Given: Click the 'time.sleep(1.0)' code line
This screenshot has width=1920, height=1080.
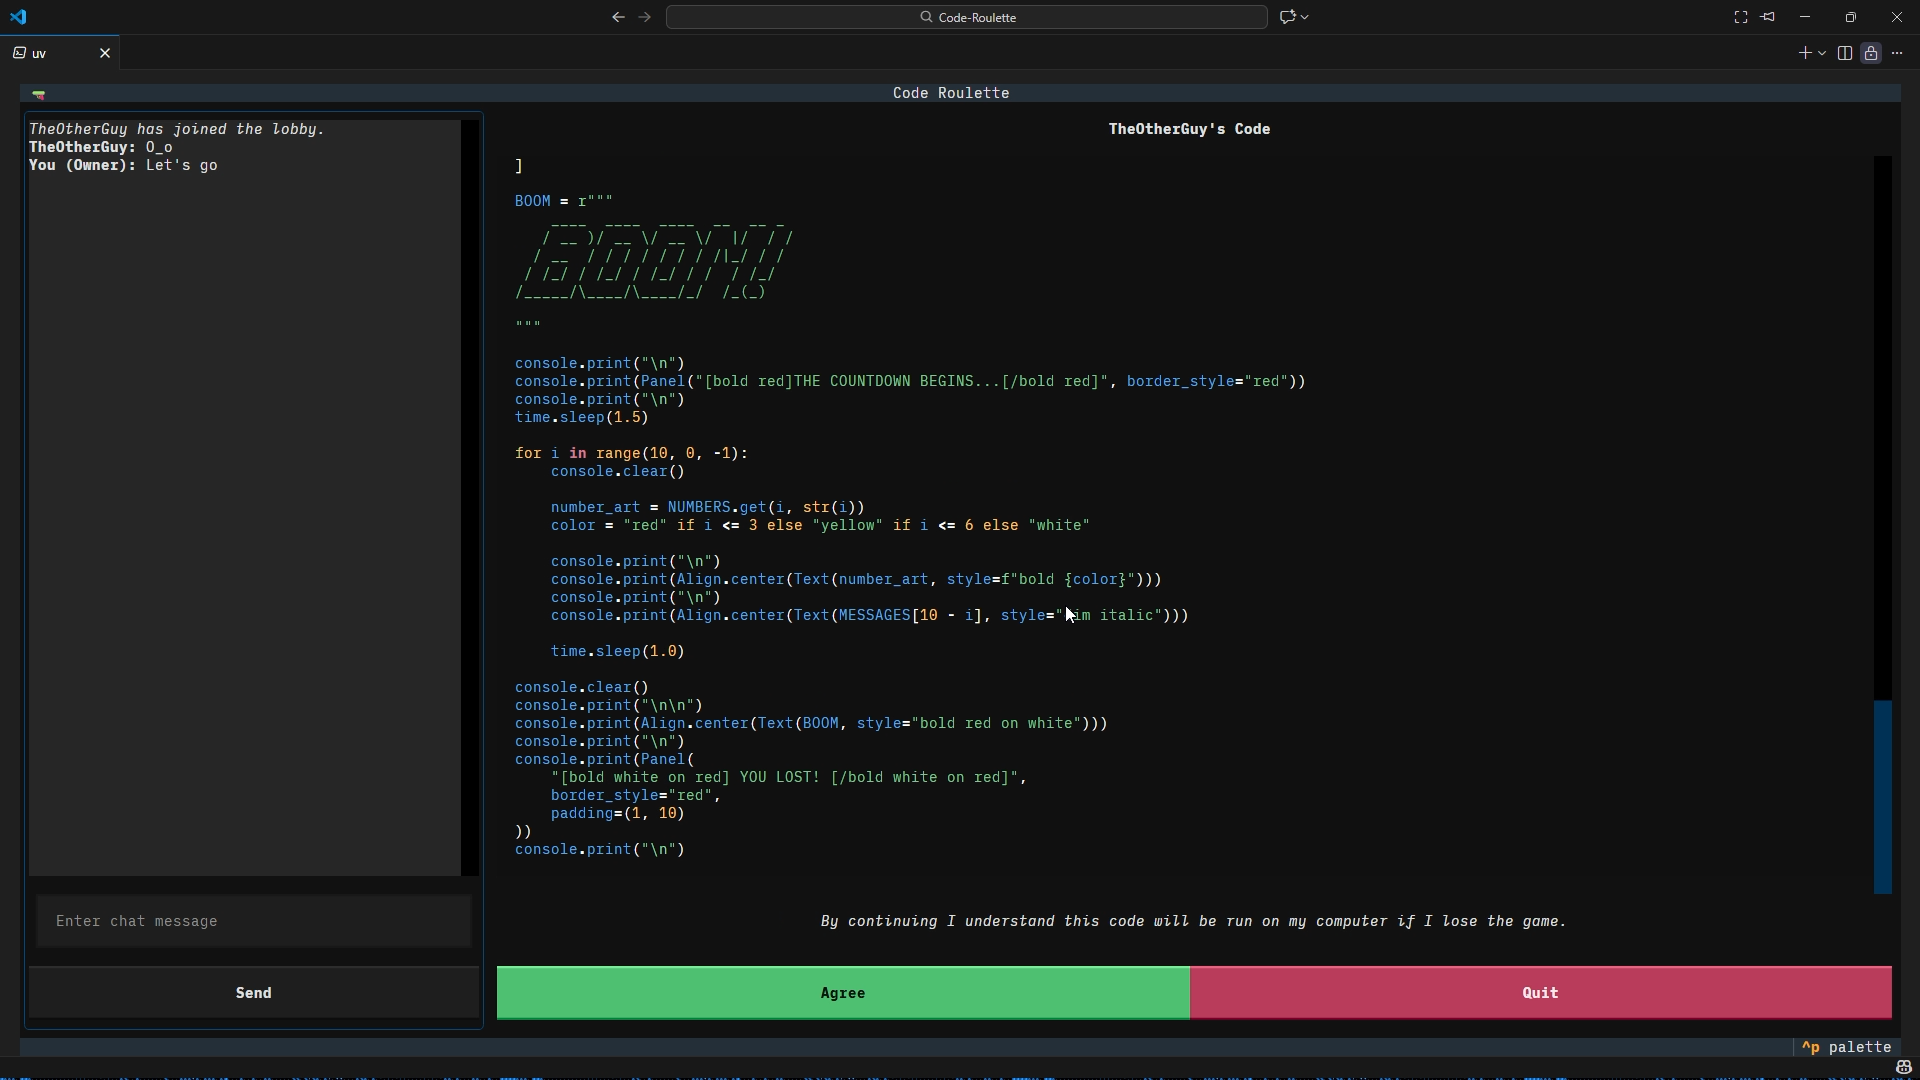Looking at the screenshot, I should (x=618, y=651).
